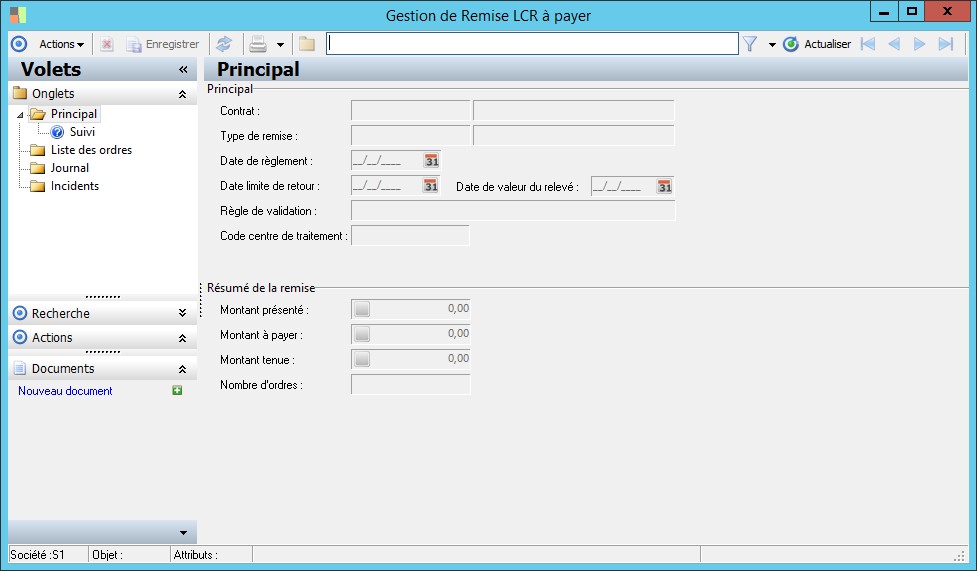
Task: Click the Attributs status bar entry
Action: (x=196, y=555)
